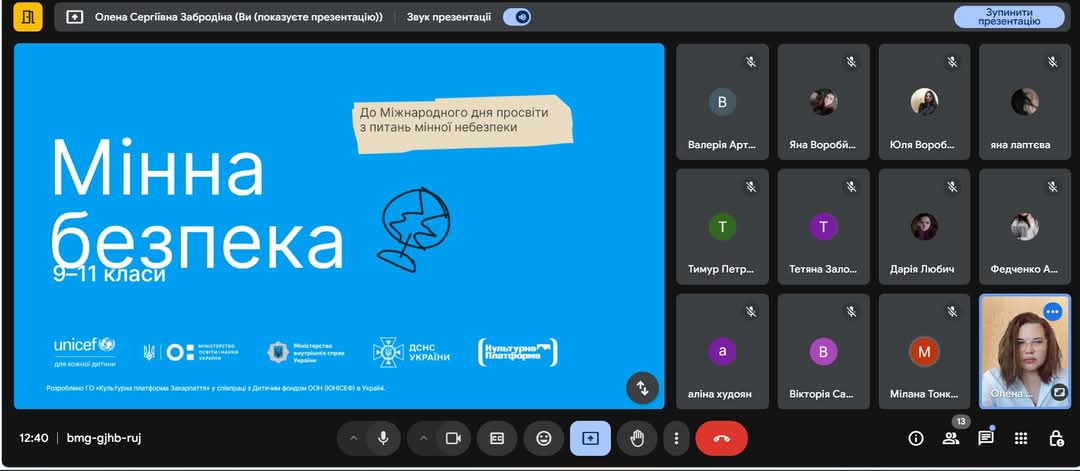Mute the microphone
The height and width of the screenshot is (471, 1080).
383,439
